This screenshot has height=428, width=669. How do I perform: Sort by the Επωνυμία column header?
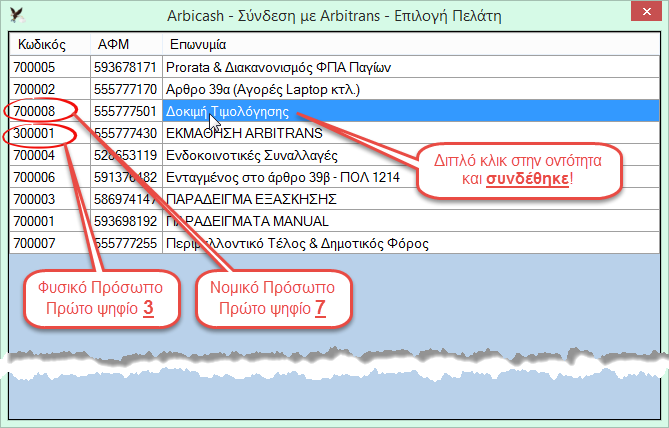[x=411, y=44]
